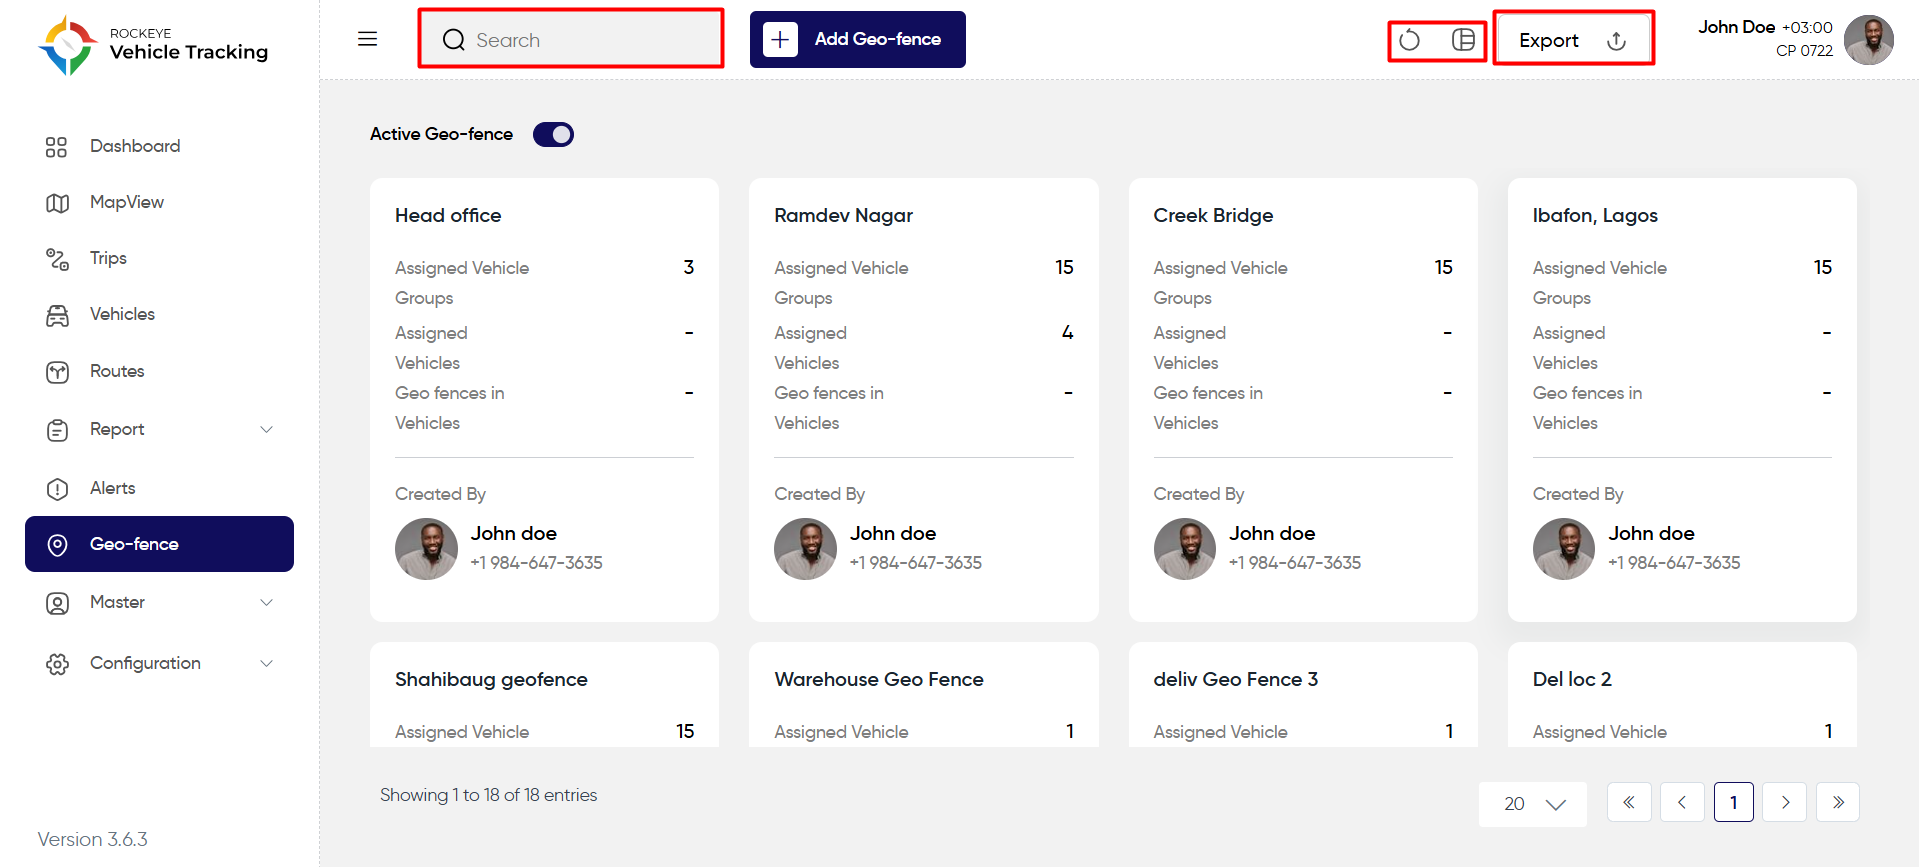Expand the Configuration submenu chevron
This screenshot has width=1919, height=867.
[x=266, y=663]
